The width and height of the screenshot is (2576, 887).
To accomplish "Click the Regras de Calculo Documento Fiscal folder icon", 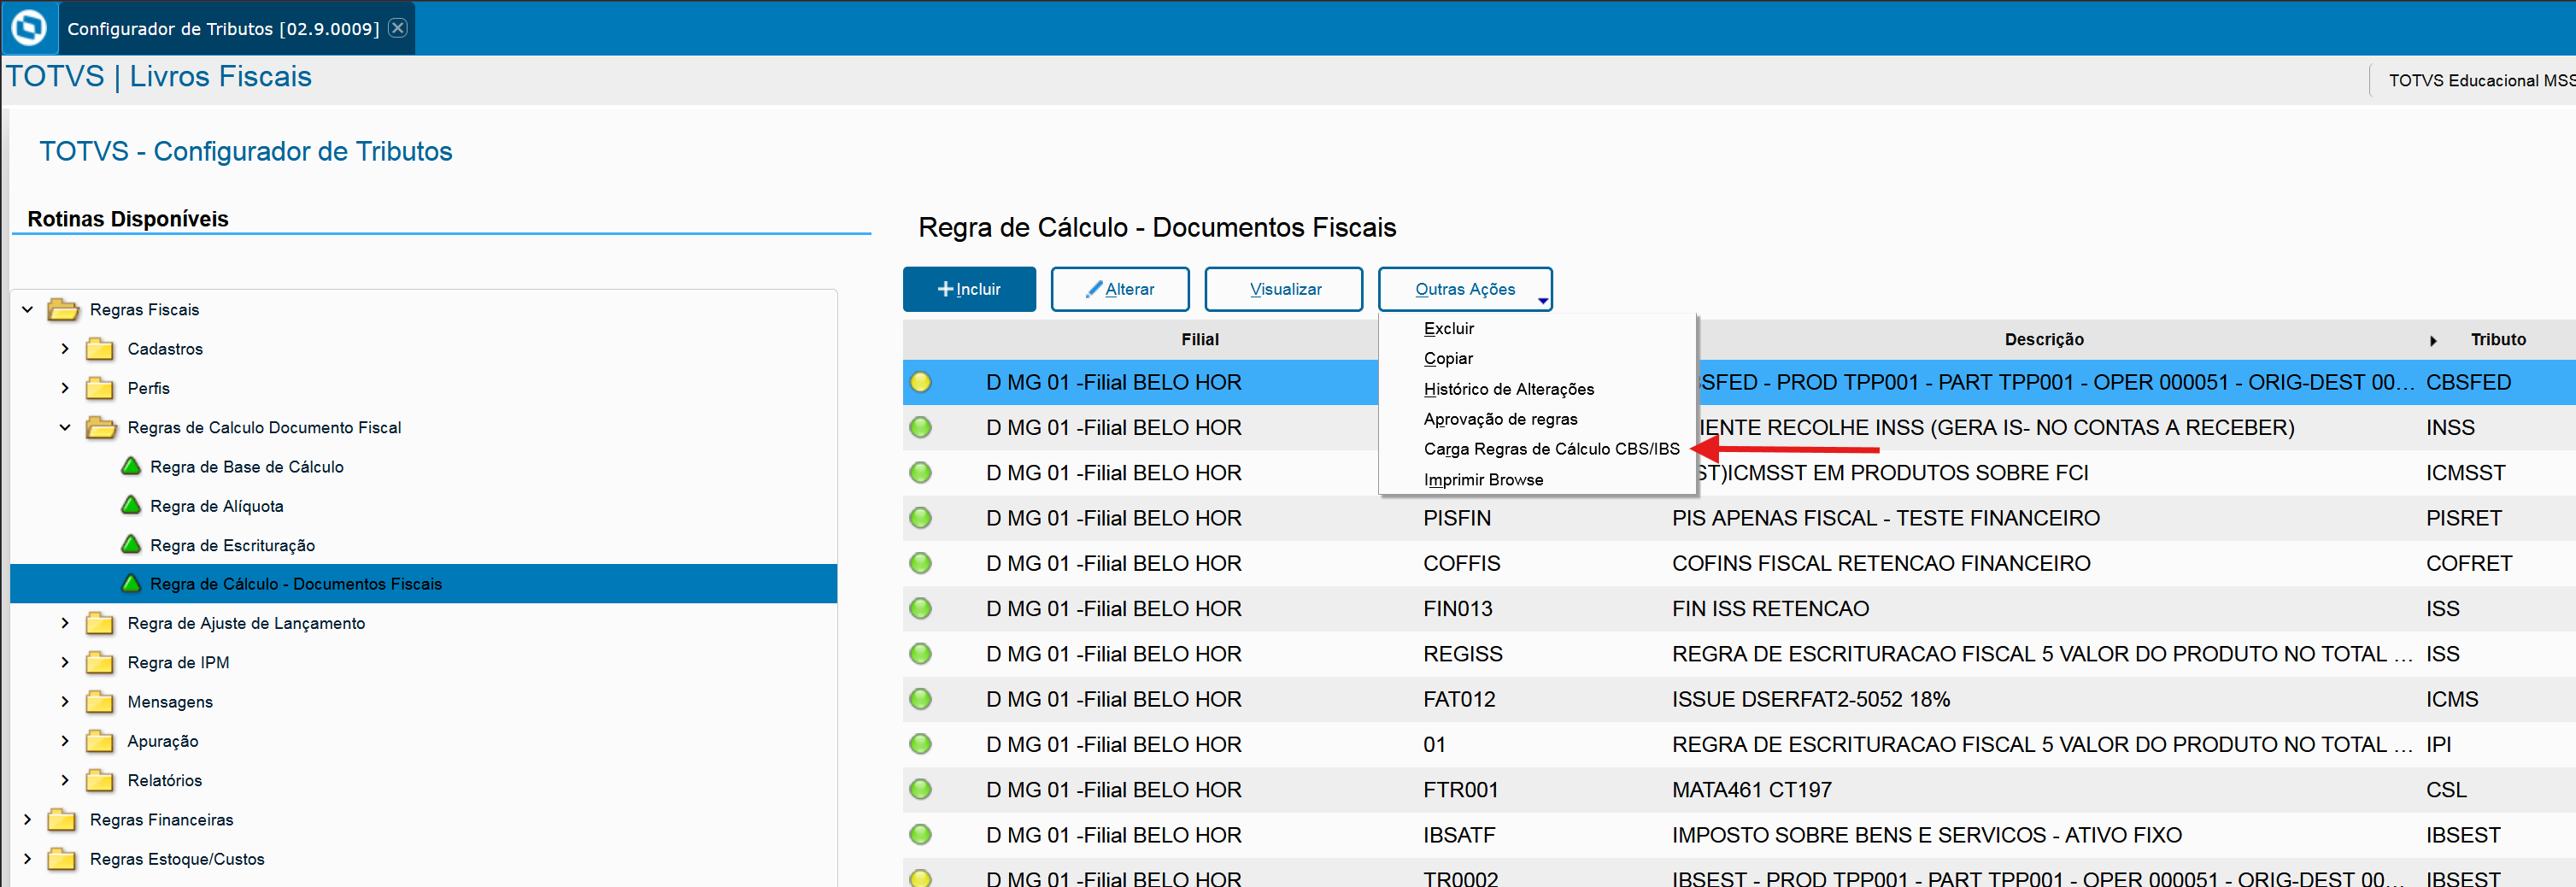I will 101,428.
